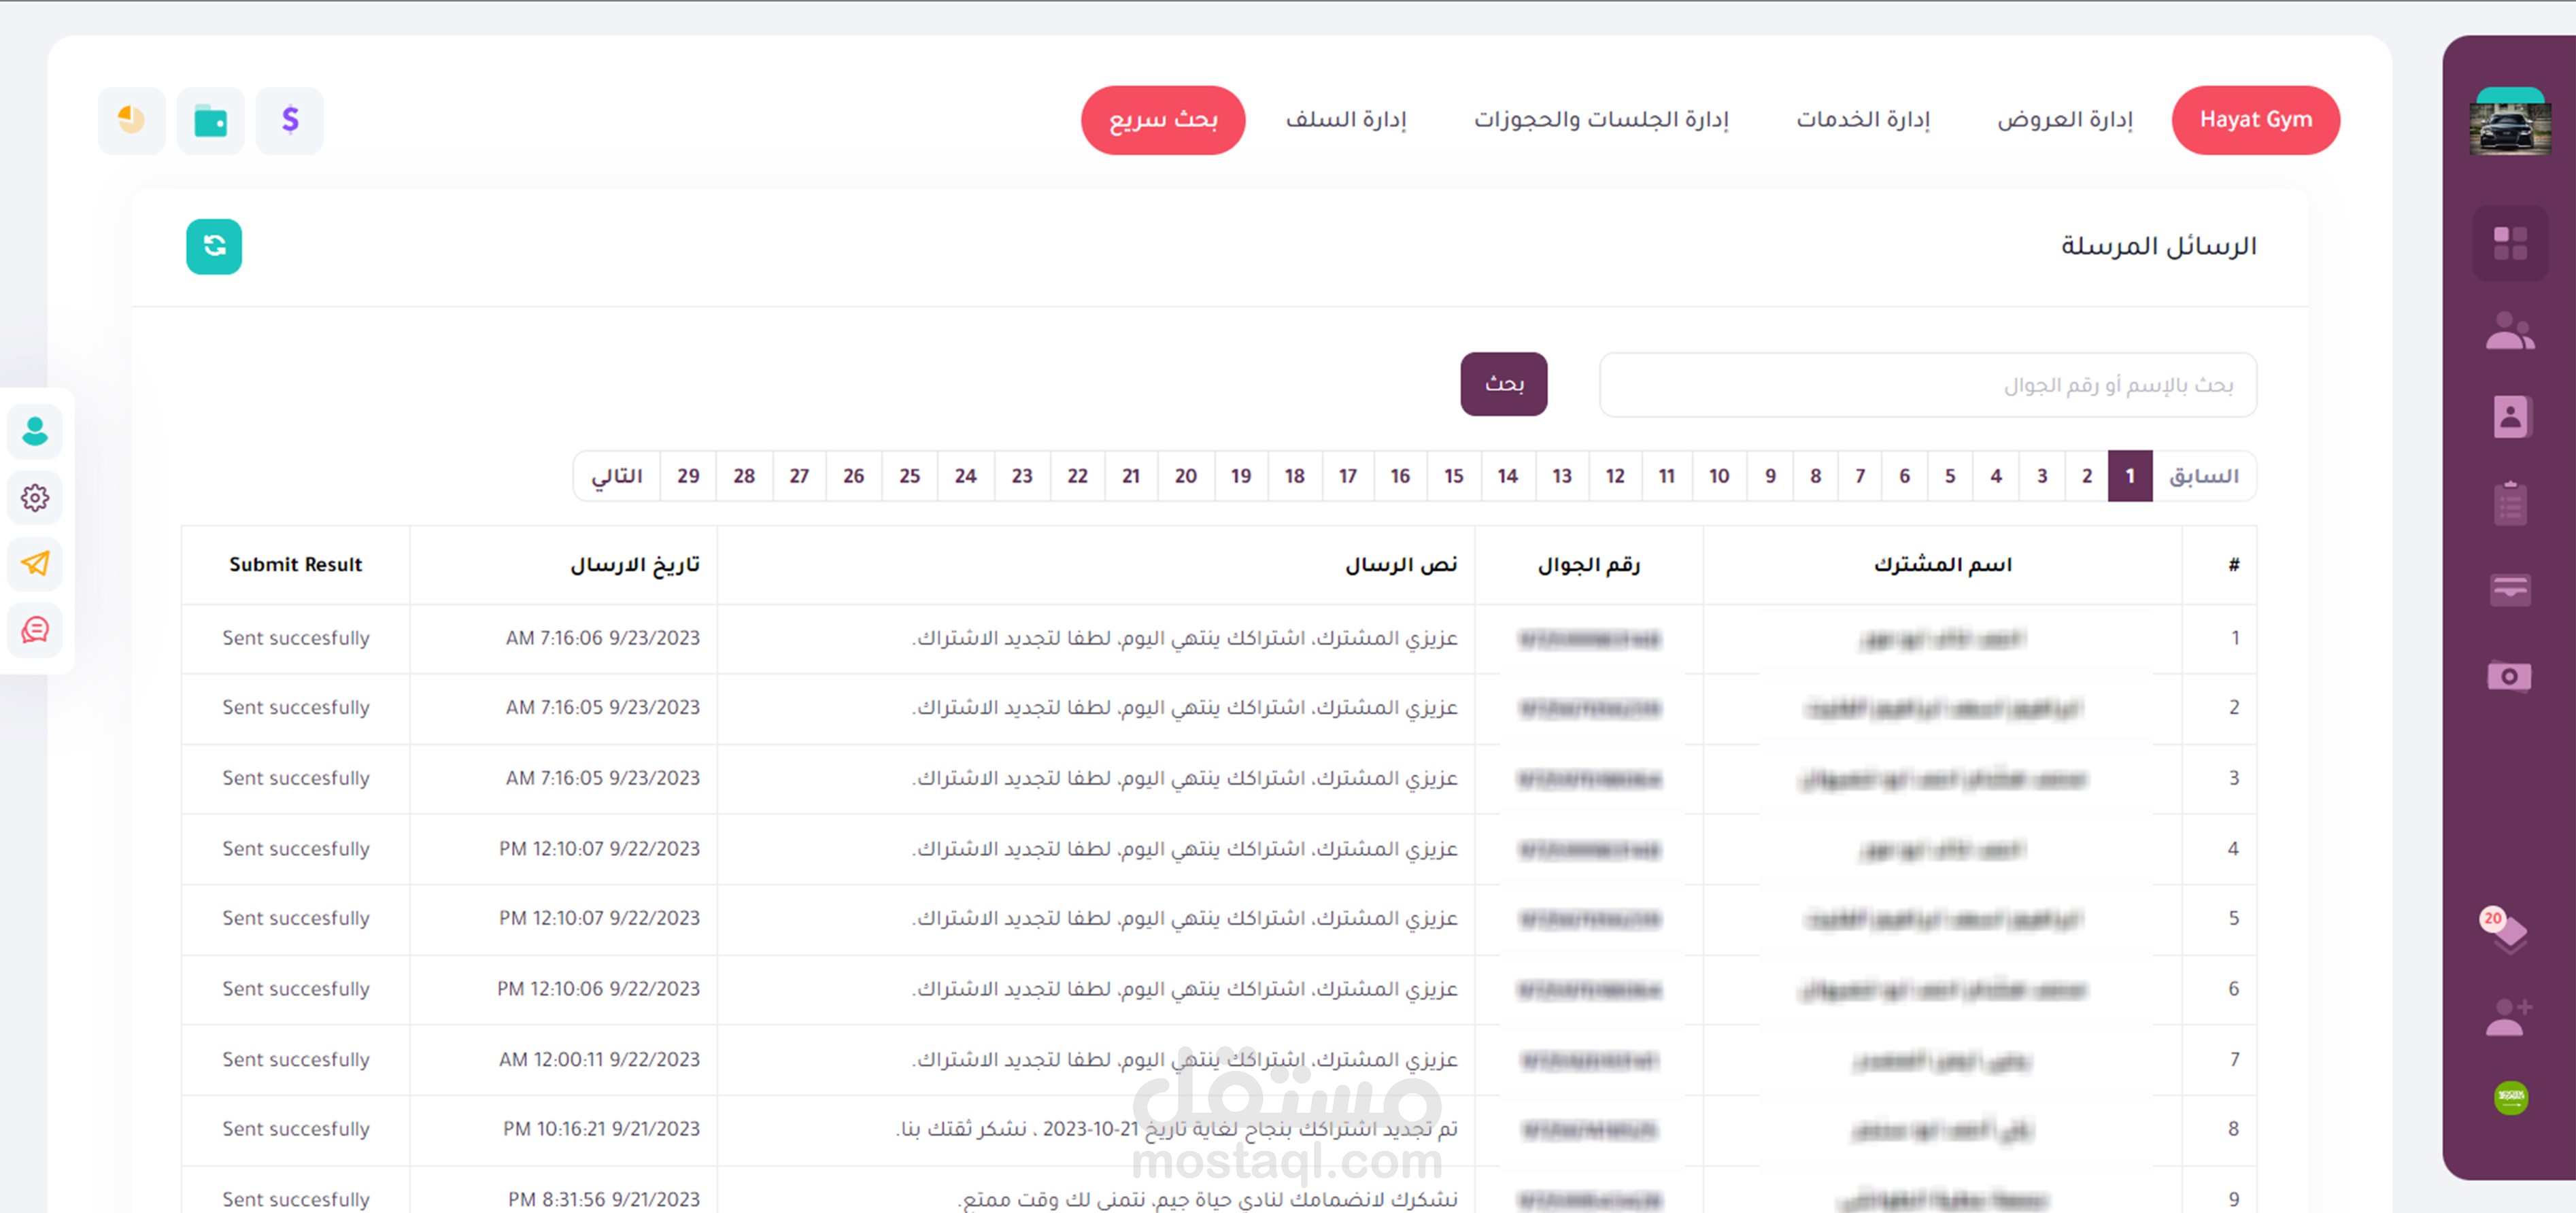Focus the name or mobile search field
Viewport: 2576px width, 1213px height.
[x=1927, y=384]
